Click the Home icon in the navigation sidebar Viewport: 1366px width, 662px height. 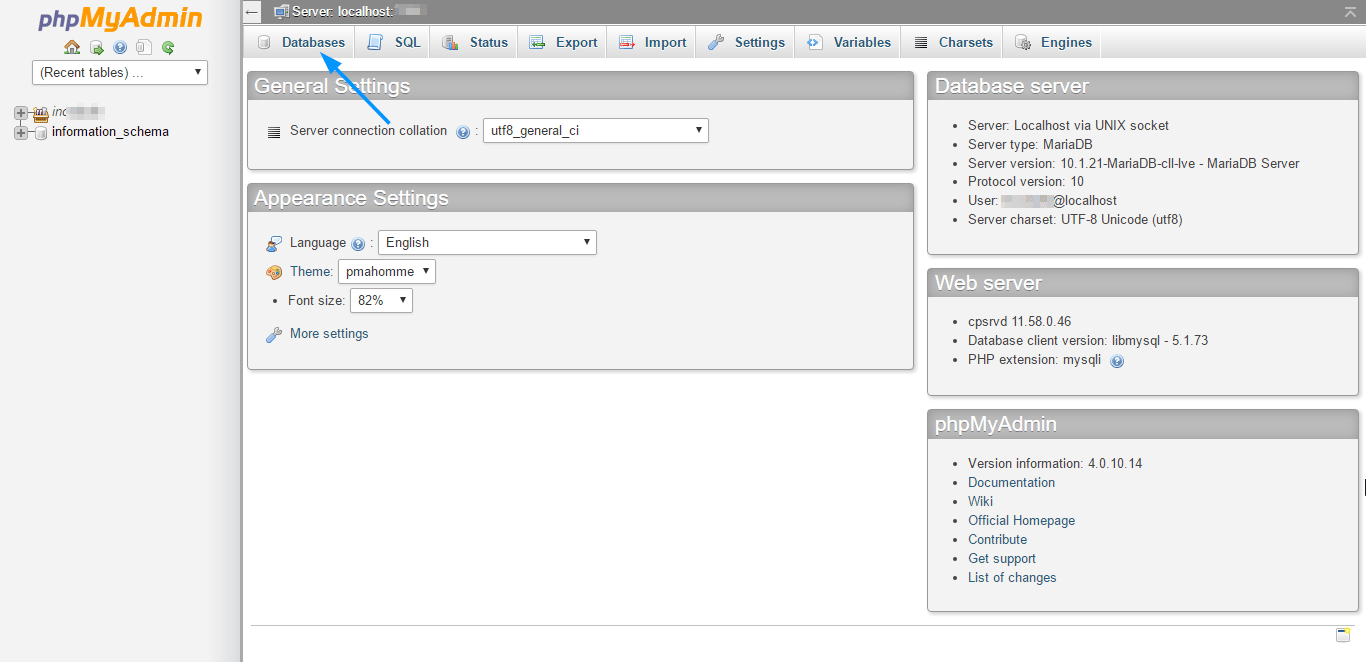tap(72, 47)
